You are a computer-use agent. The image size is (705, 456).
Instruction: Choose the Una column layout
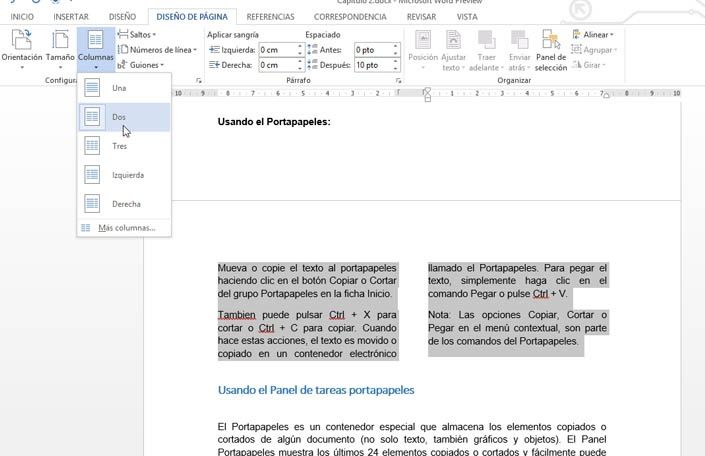120,88
